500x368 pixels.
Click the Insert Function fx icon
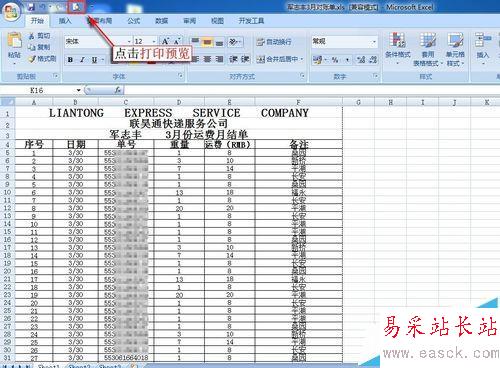[118, 90]
